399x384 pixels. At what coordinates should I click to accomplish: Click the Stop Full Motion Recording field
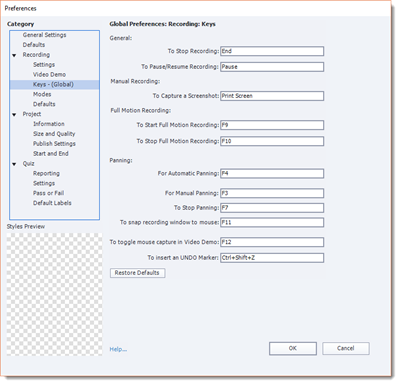click(272, 141)
